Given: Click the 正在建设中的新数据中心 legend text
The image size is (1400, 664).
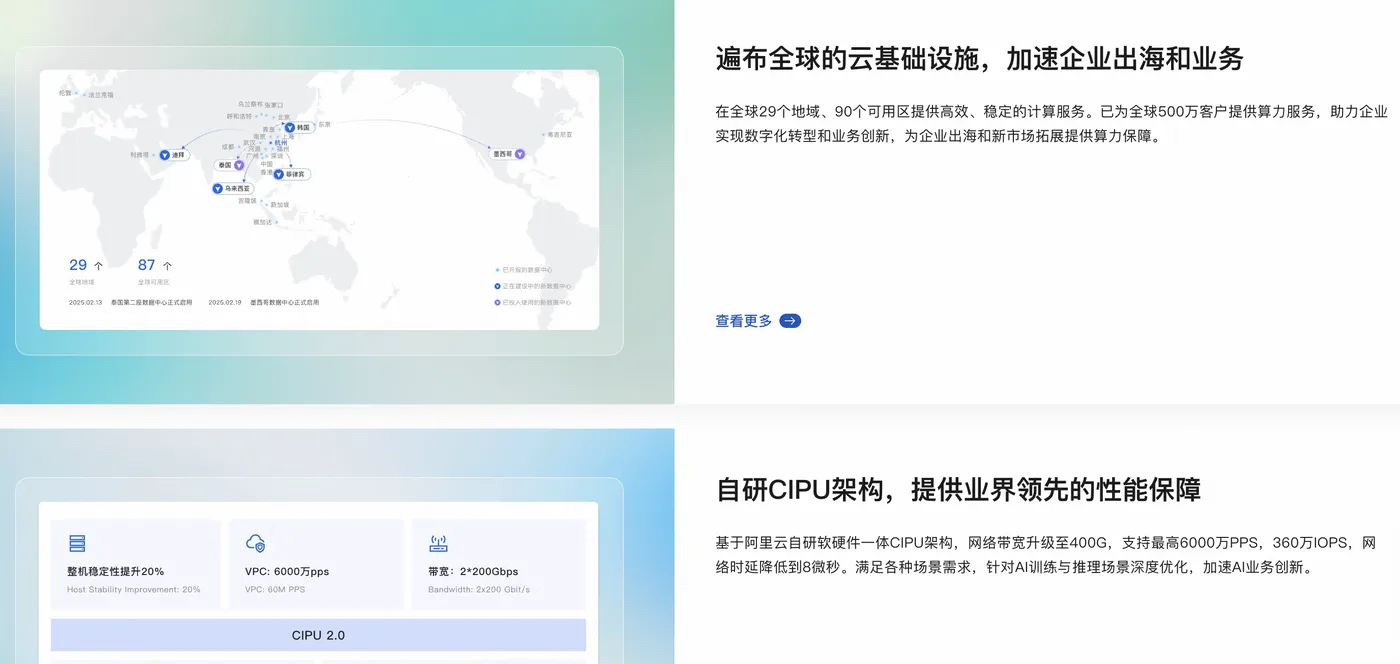Looking at the screenshot, I should [x=536, y=286].
